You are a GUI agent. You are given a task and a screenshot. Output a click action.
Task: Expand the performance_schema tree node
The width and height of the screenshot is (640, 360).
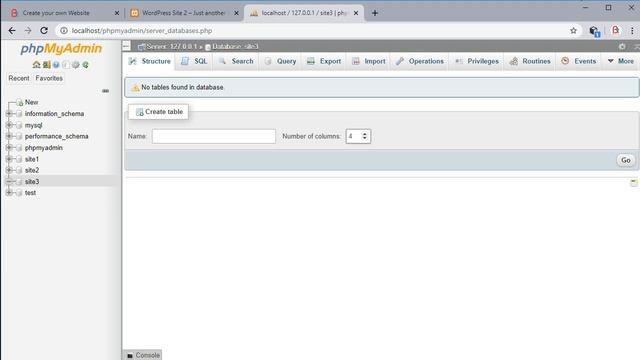click(x=9, y=136)
